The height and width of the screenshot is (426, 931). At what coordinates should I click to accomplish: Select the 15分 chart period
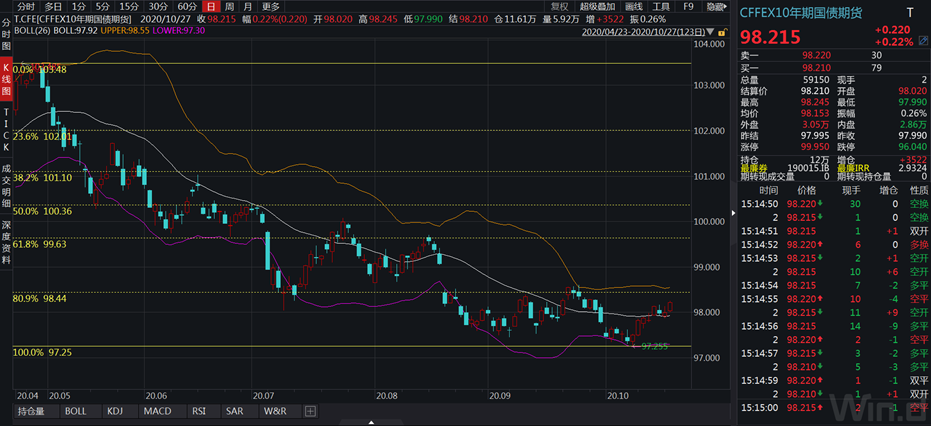128,7
